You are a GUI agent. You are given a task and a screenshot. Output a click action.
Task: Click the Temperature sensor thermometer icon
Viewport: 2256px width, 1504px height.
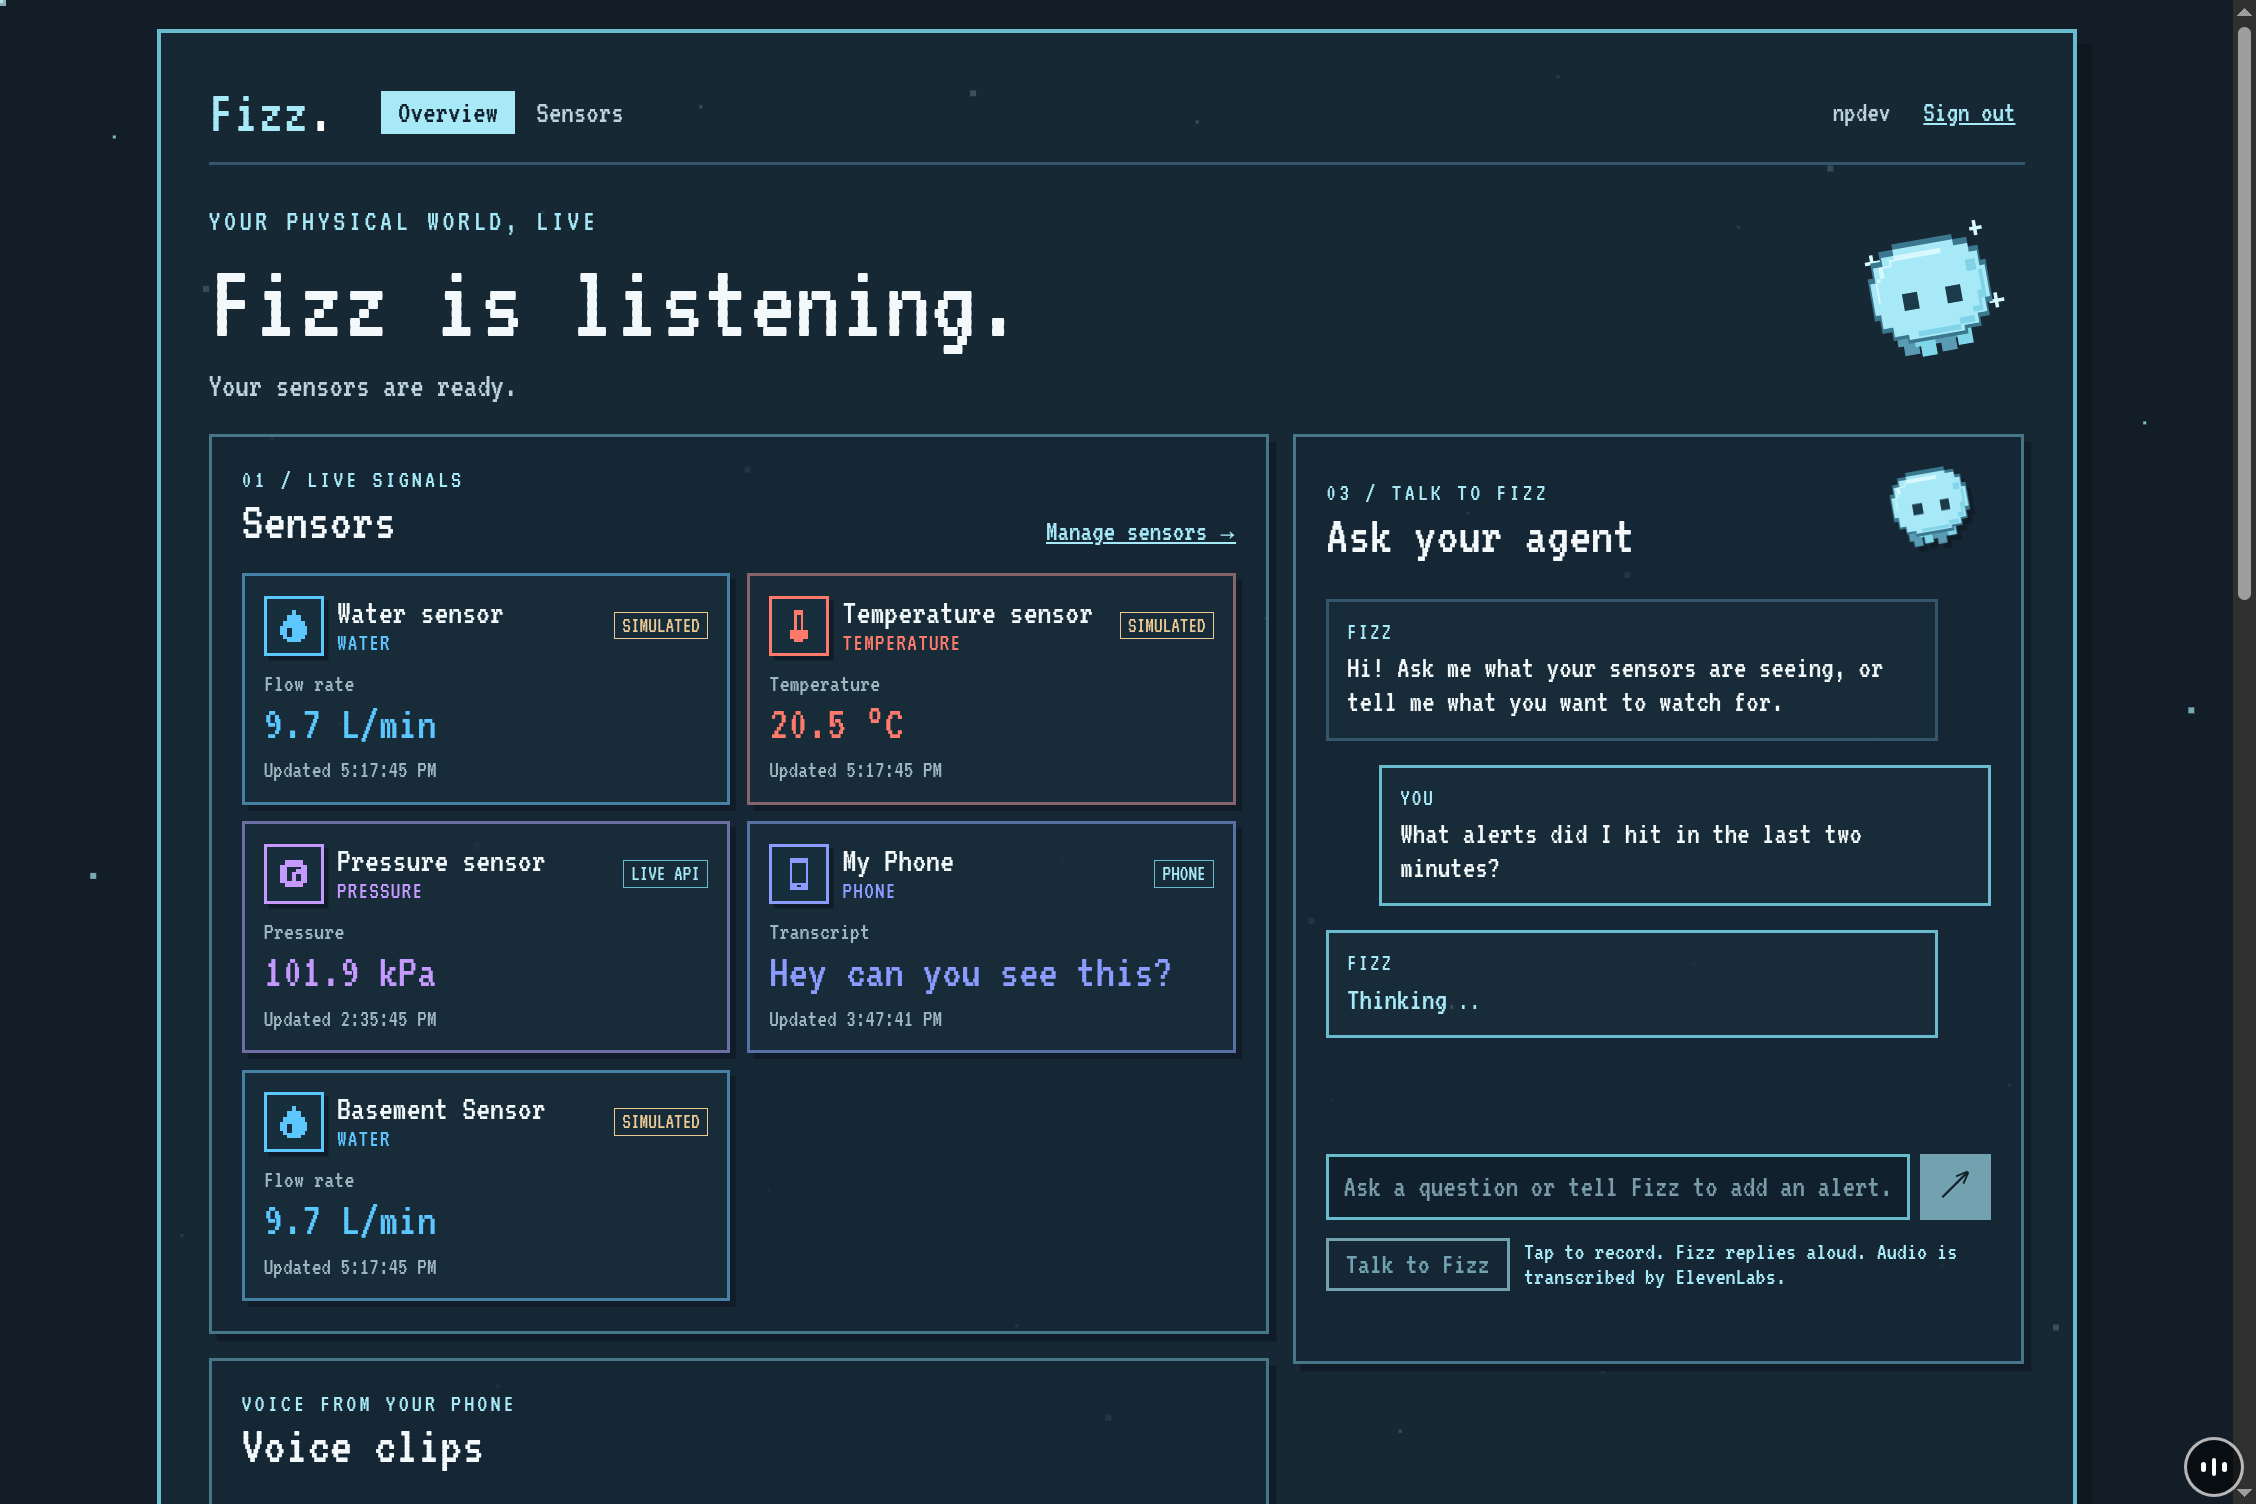(798, 626)
